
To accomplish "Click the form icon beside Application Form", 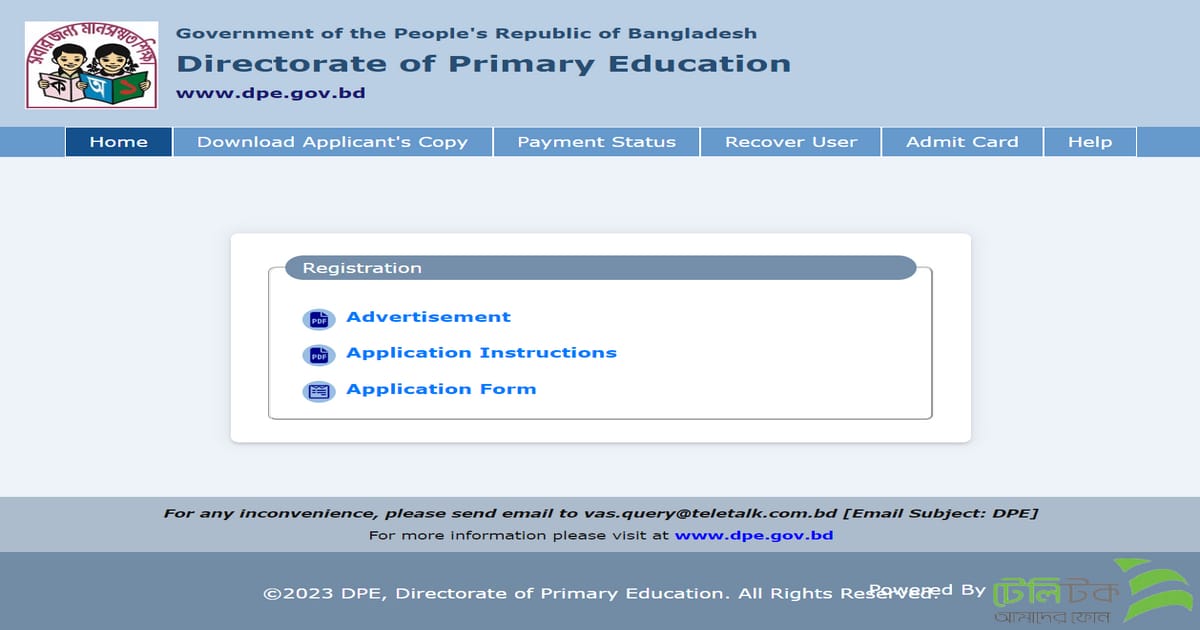I will point(318,391).
